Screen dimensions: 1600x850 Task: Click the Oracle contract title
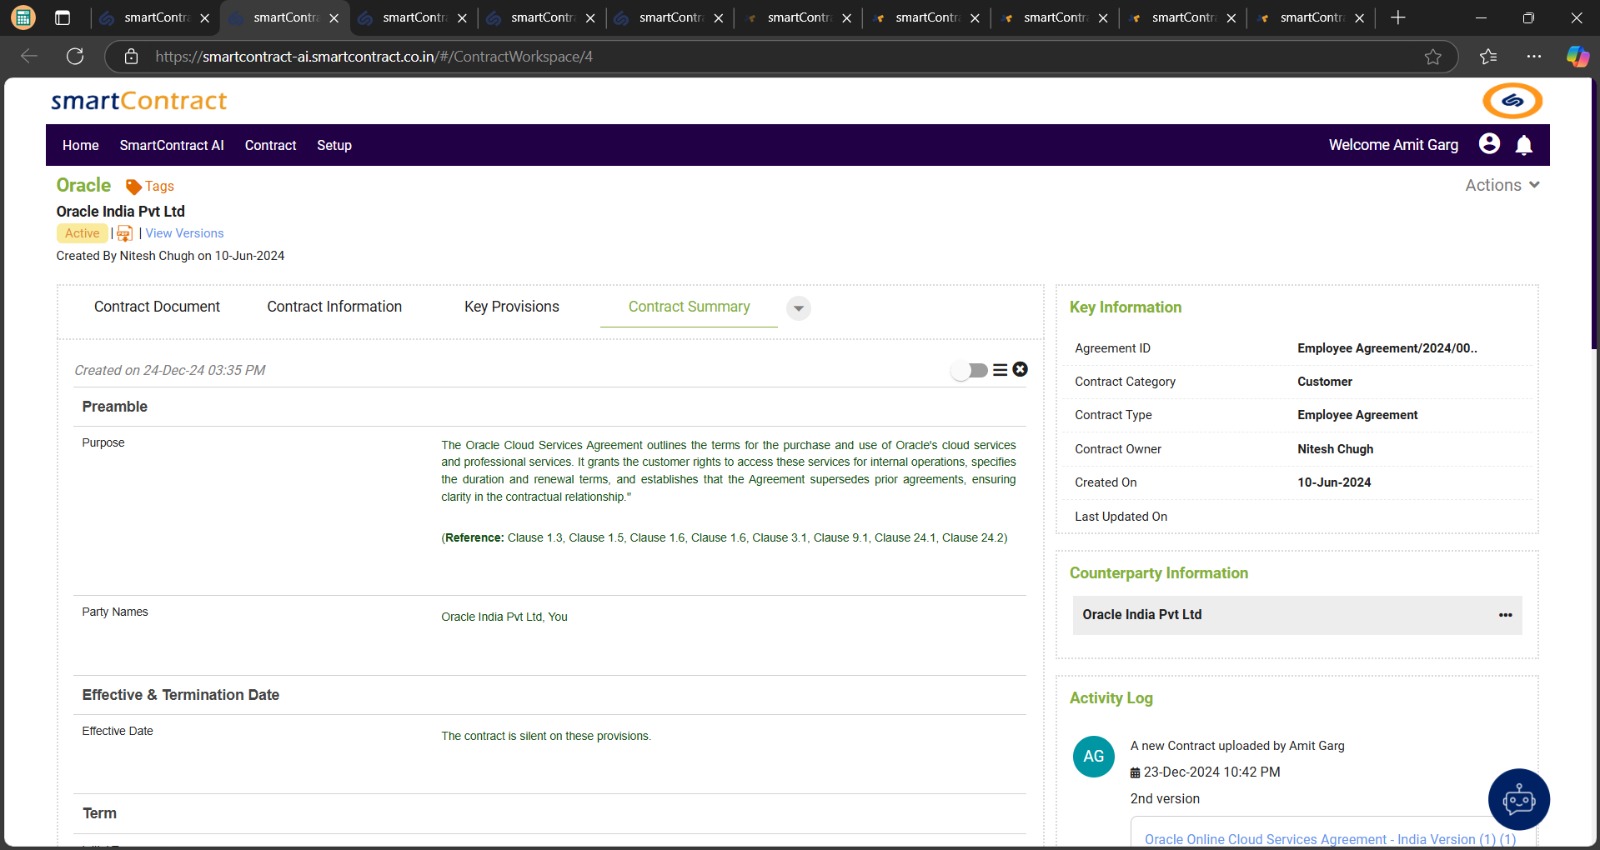click(84, 185)
